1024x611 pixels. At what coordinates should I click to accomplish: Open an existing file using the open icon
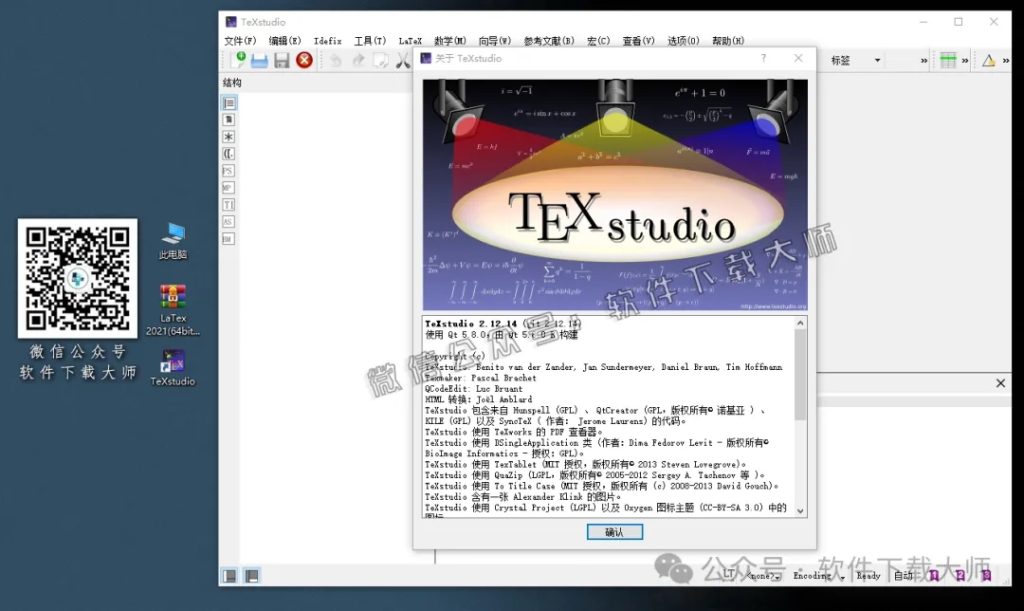coord(259,60)
